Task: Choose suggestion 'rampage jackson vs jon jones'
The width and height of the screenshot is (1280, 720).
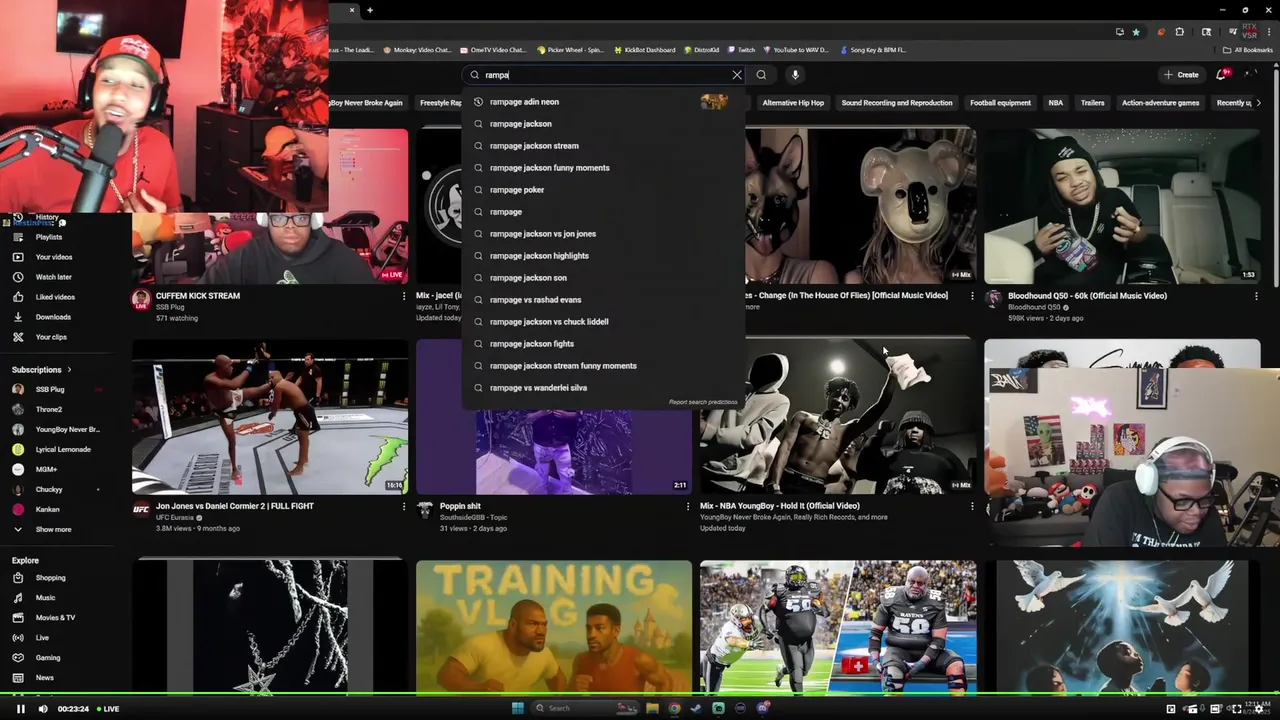Action: pos(604,234)
